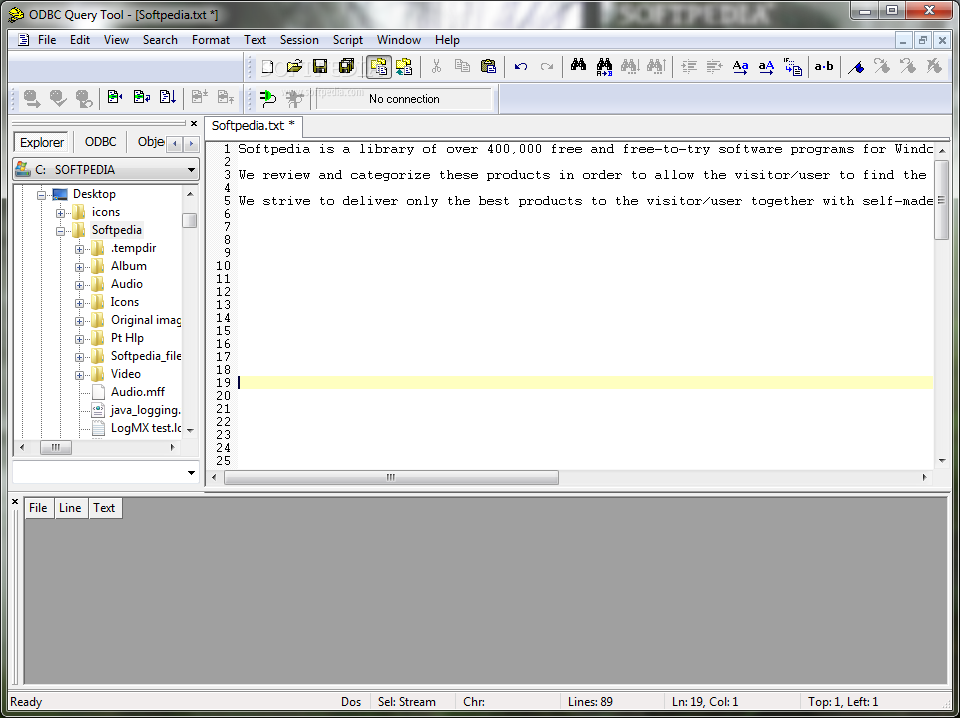Viewport: 960px width, 718px height.
Task: Click the file tree vertical scrollbar thumb
Action: pos(190,220)
